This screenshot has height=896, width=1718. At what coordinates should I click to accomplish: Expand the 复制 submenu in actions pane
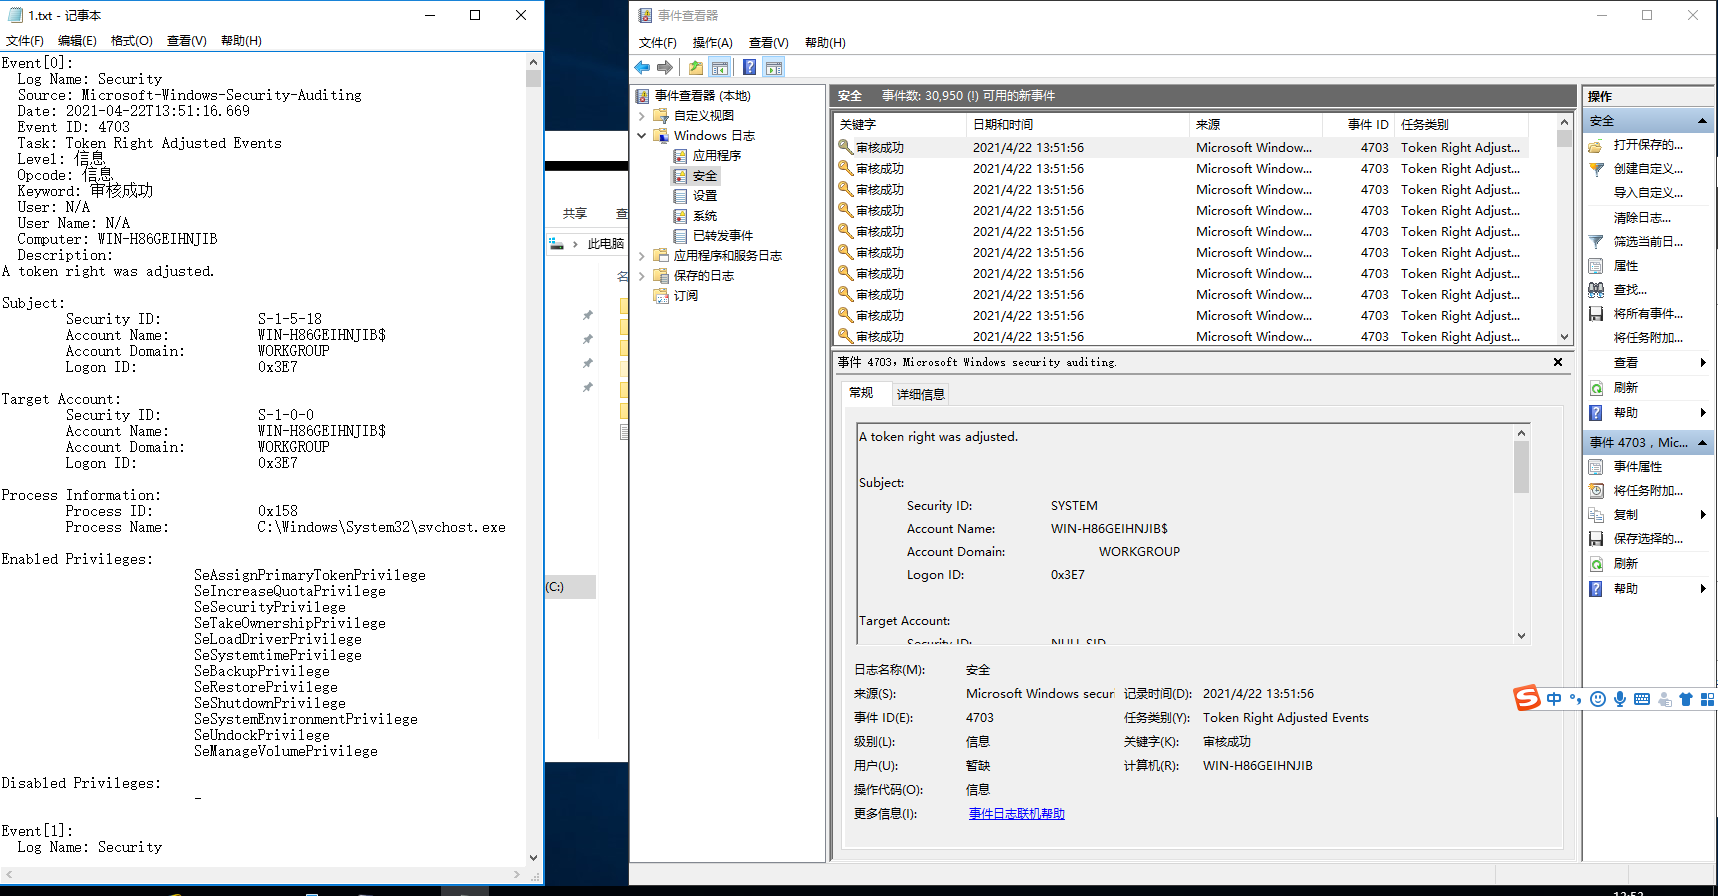[1703, 515]
